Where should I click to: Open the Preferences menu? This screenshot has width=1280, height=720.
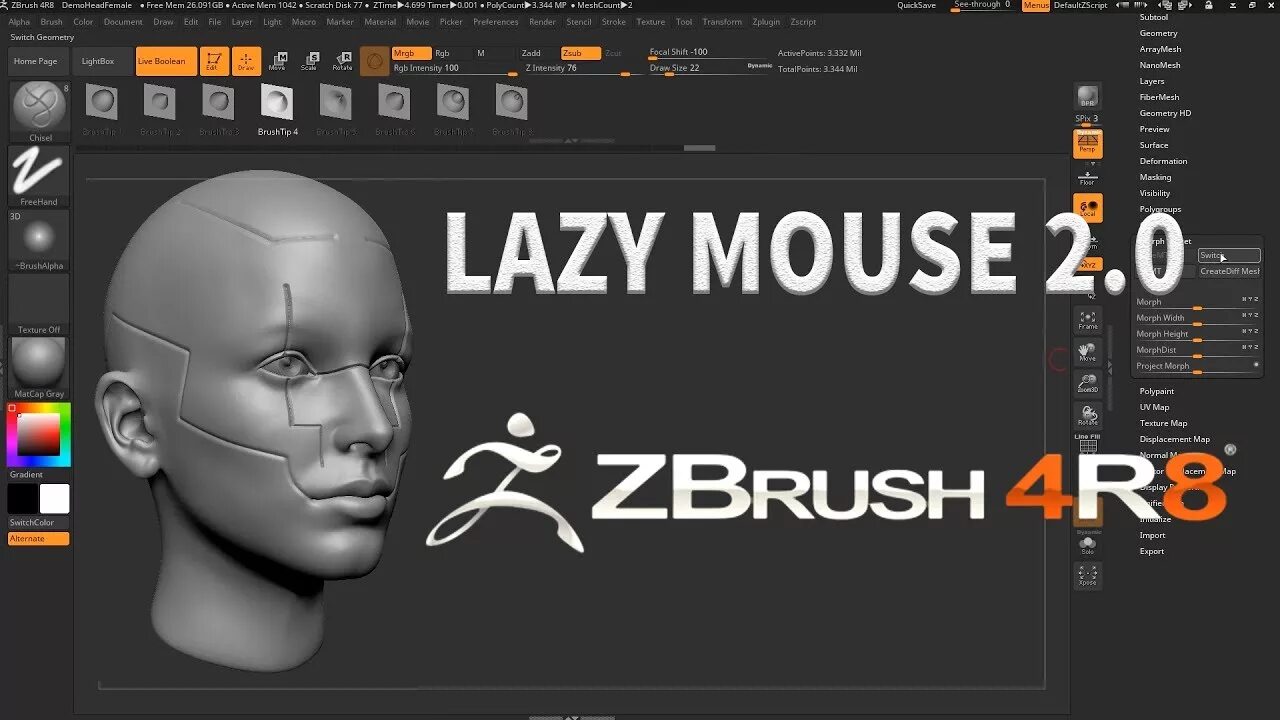click(496, 21)
